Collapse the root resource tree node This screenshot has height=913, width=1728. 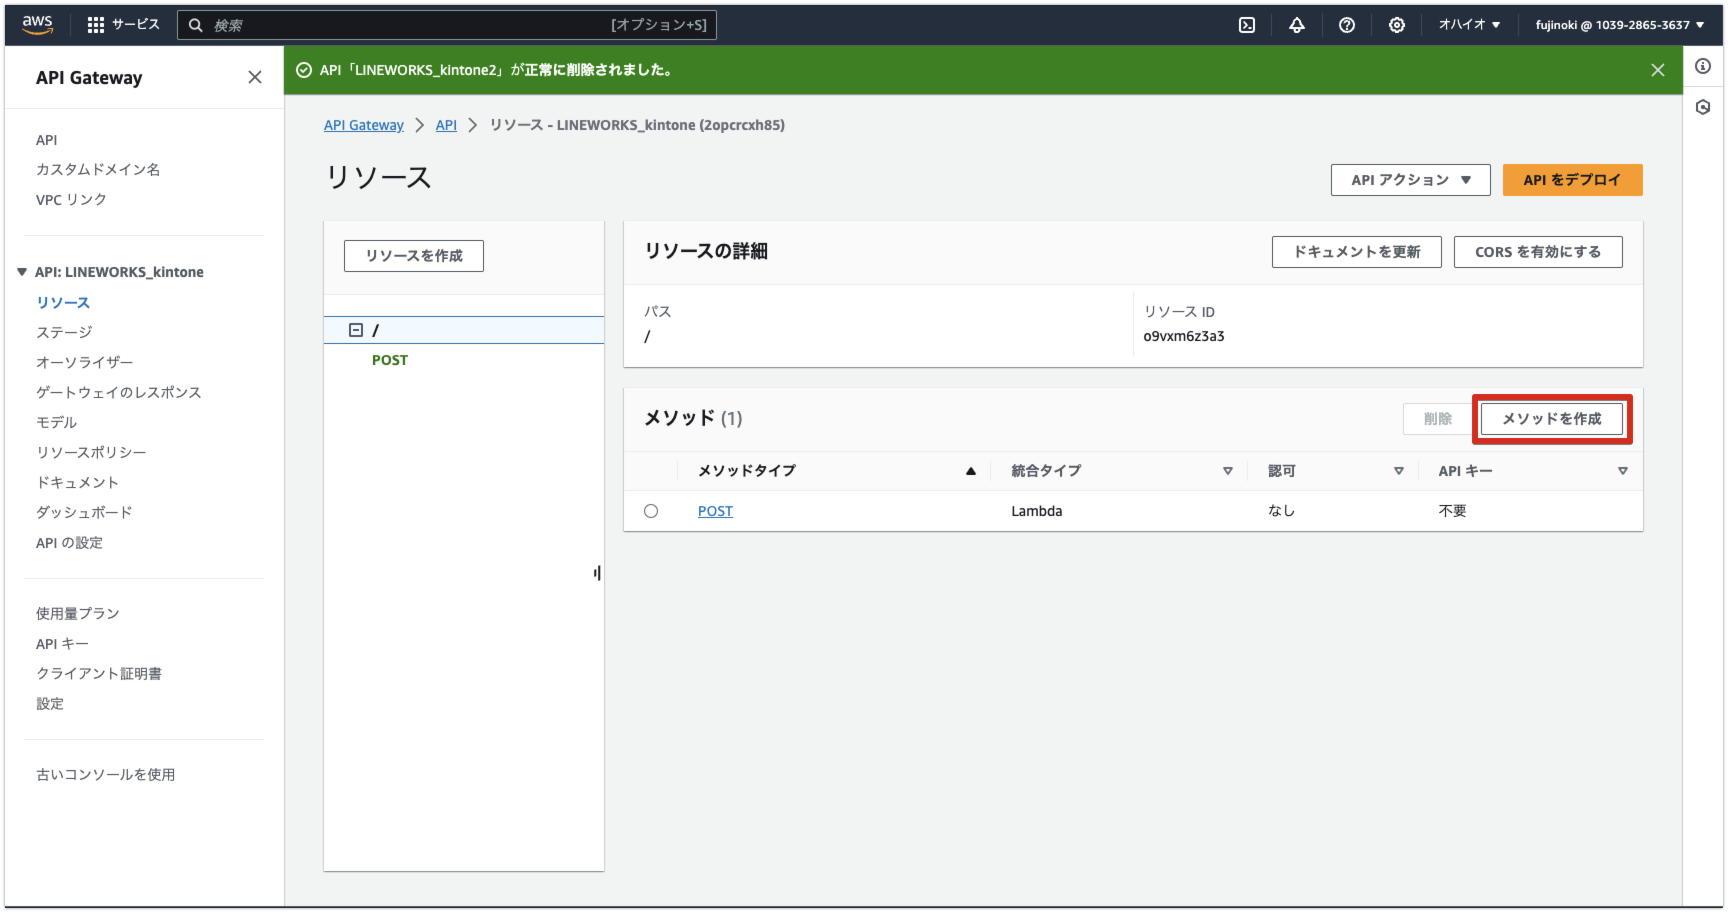(x=356, y=330)
